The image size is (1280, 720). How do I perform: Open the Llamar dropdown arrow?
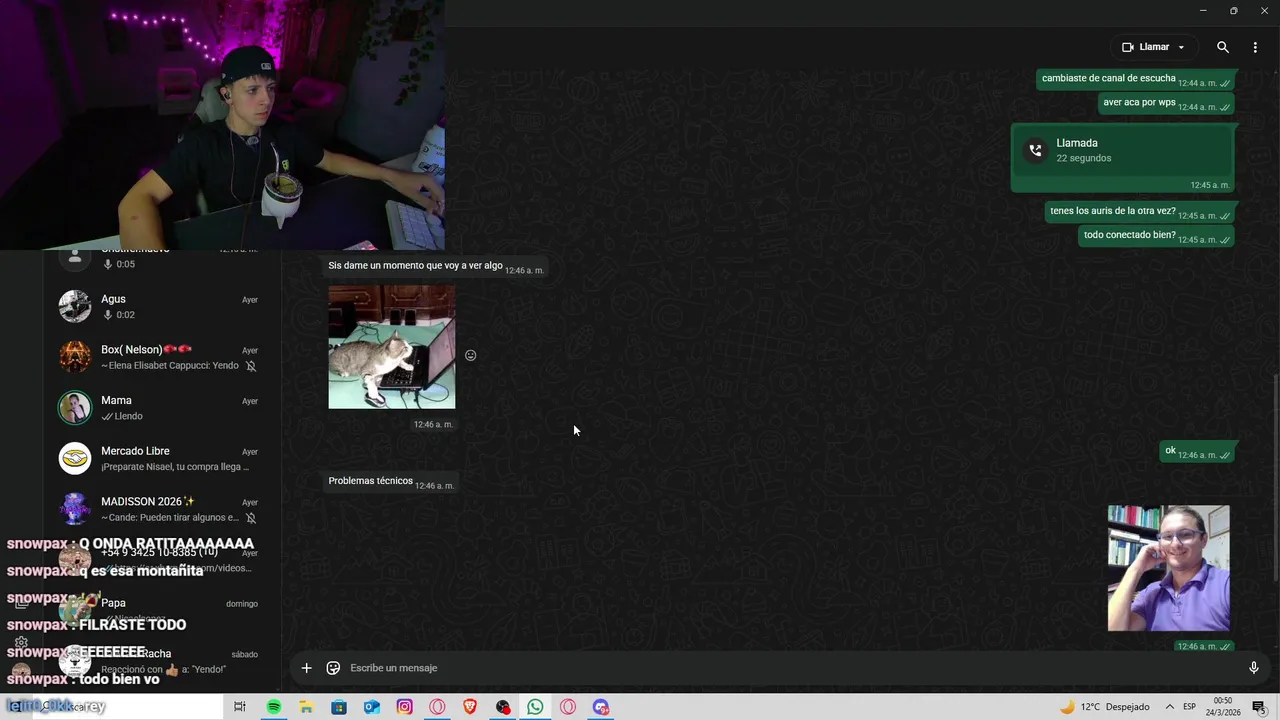click(x=1181, y=47)
